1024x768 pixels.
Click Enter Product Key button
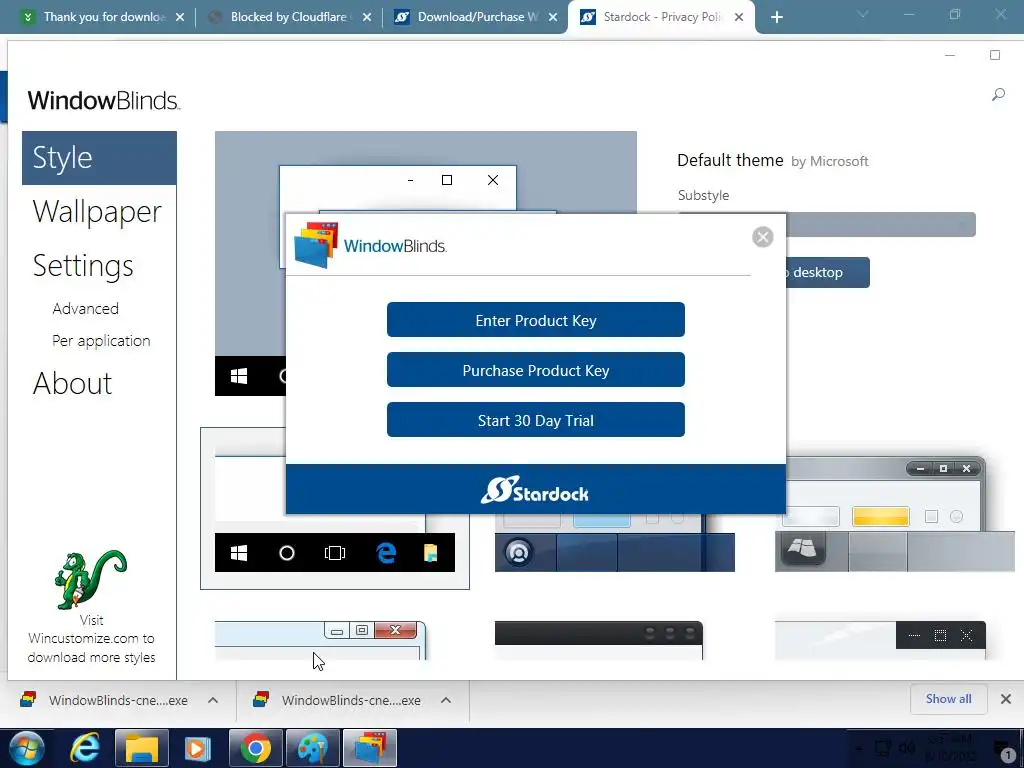tap(536, 320)
